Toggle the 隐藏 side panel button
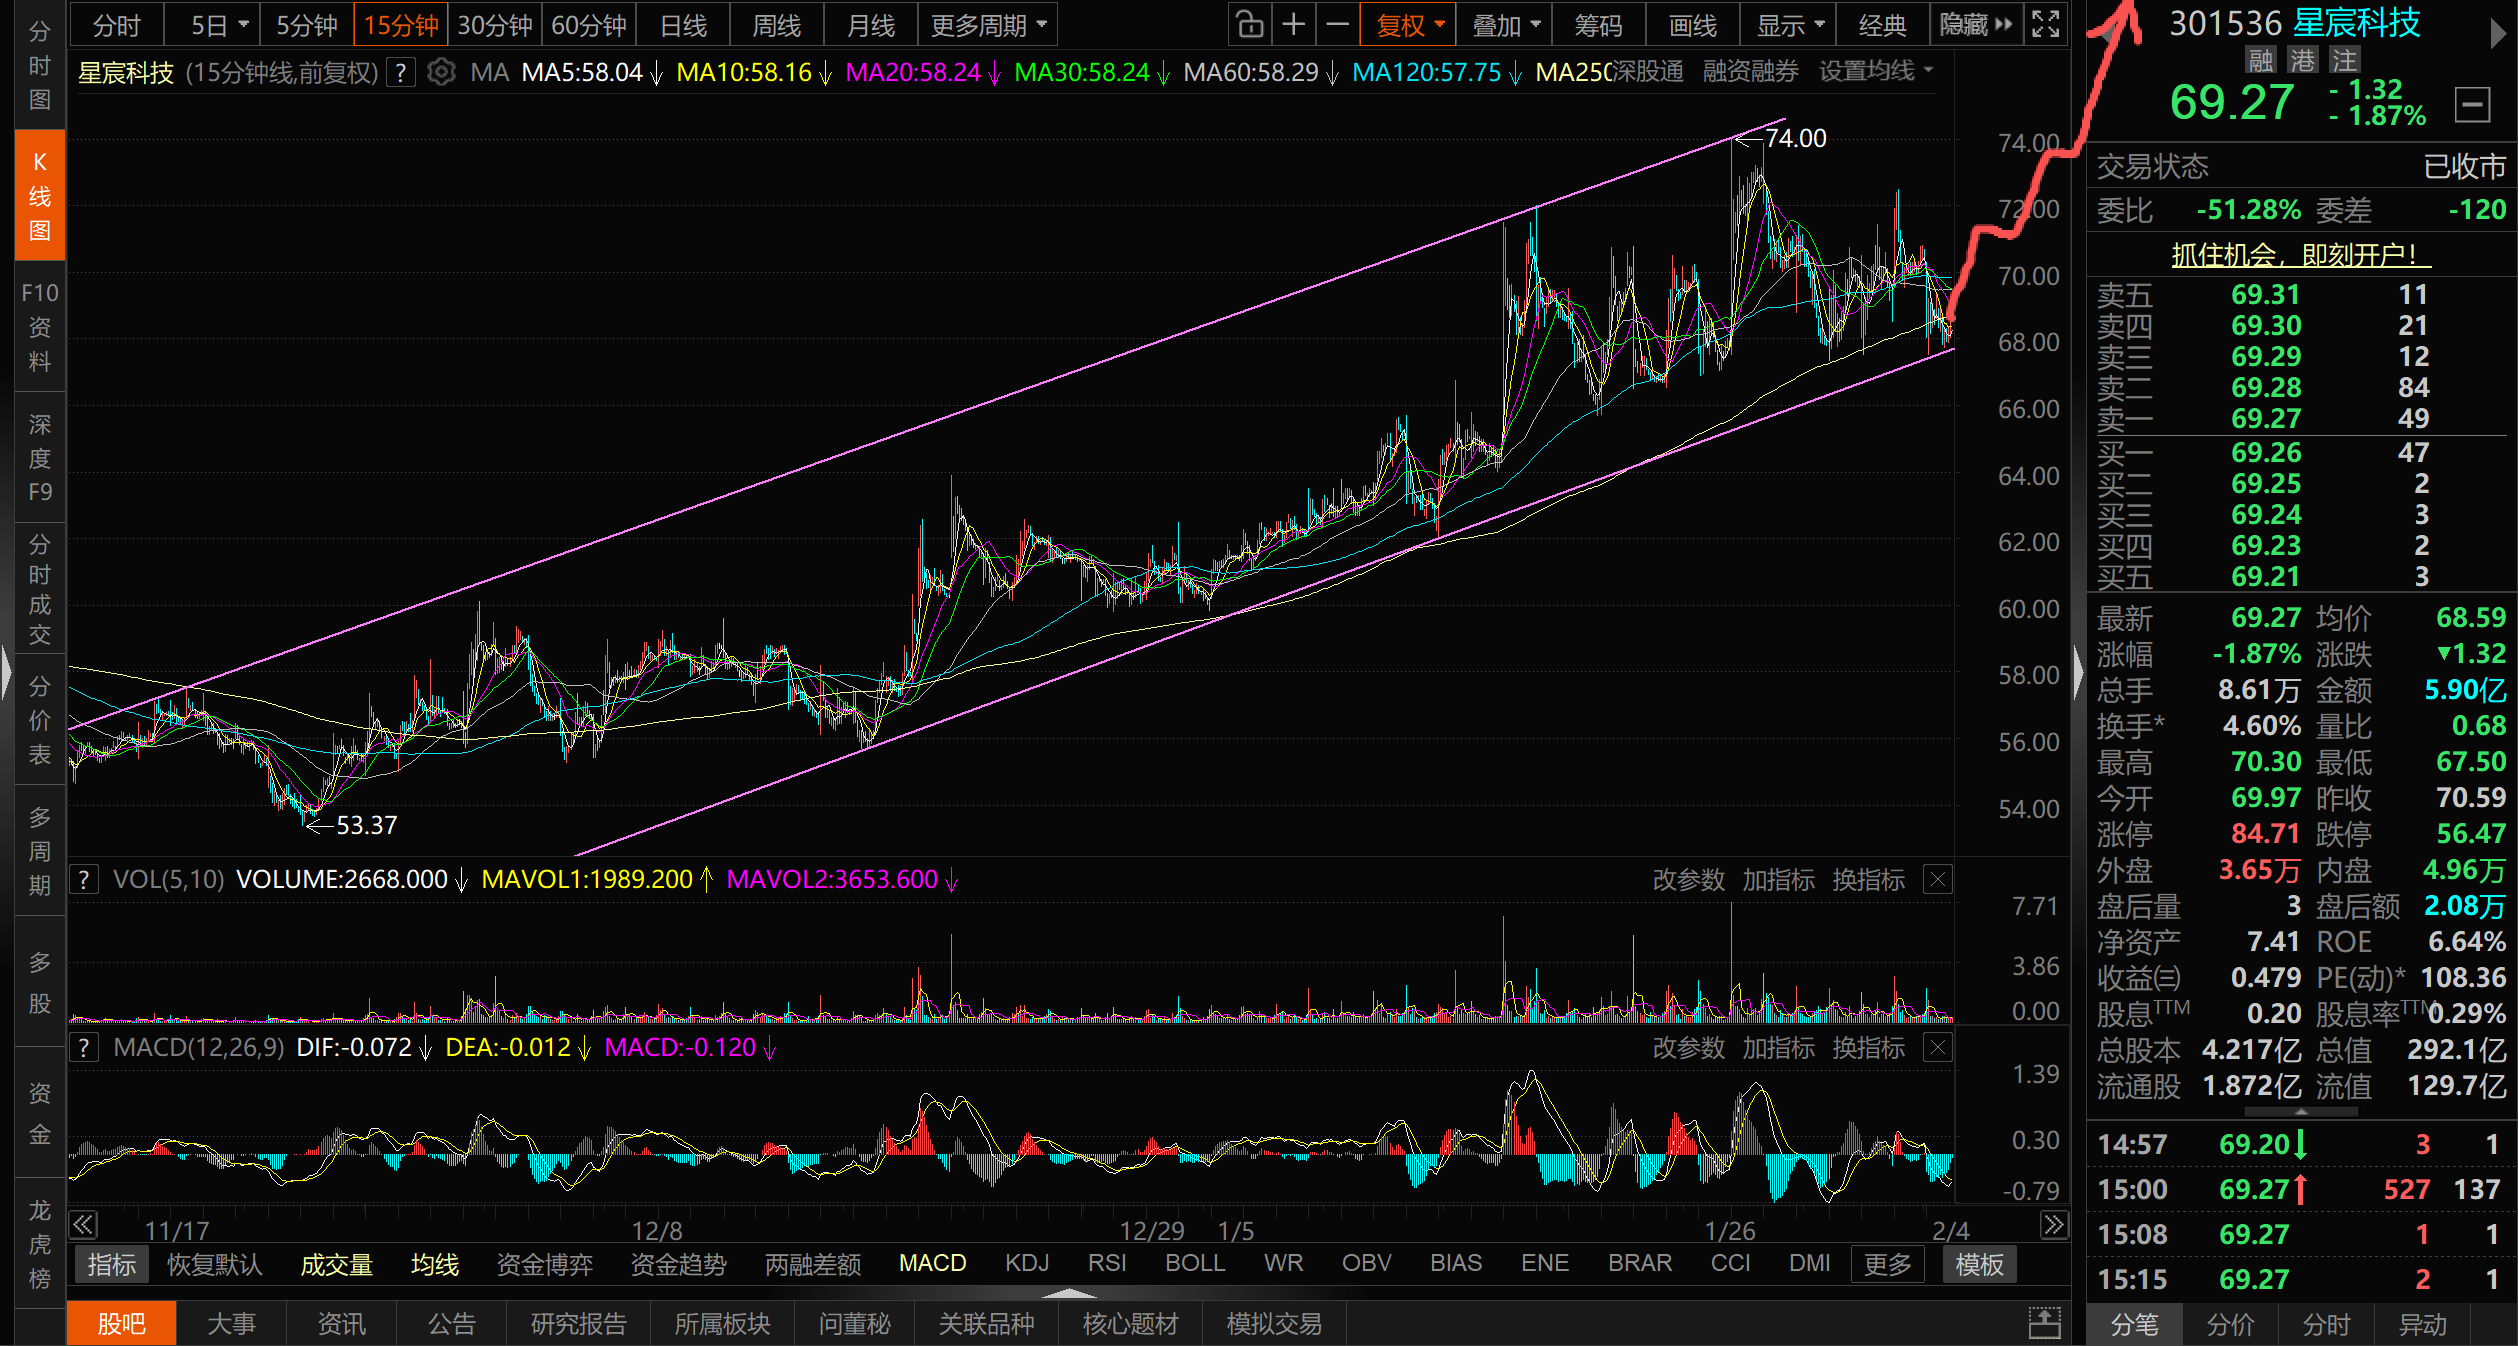Image resolution: width=2518 pixels, height=1346 pixels. (1975, 25)
